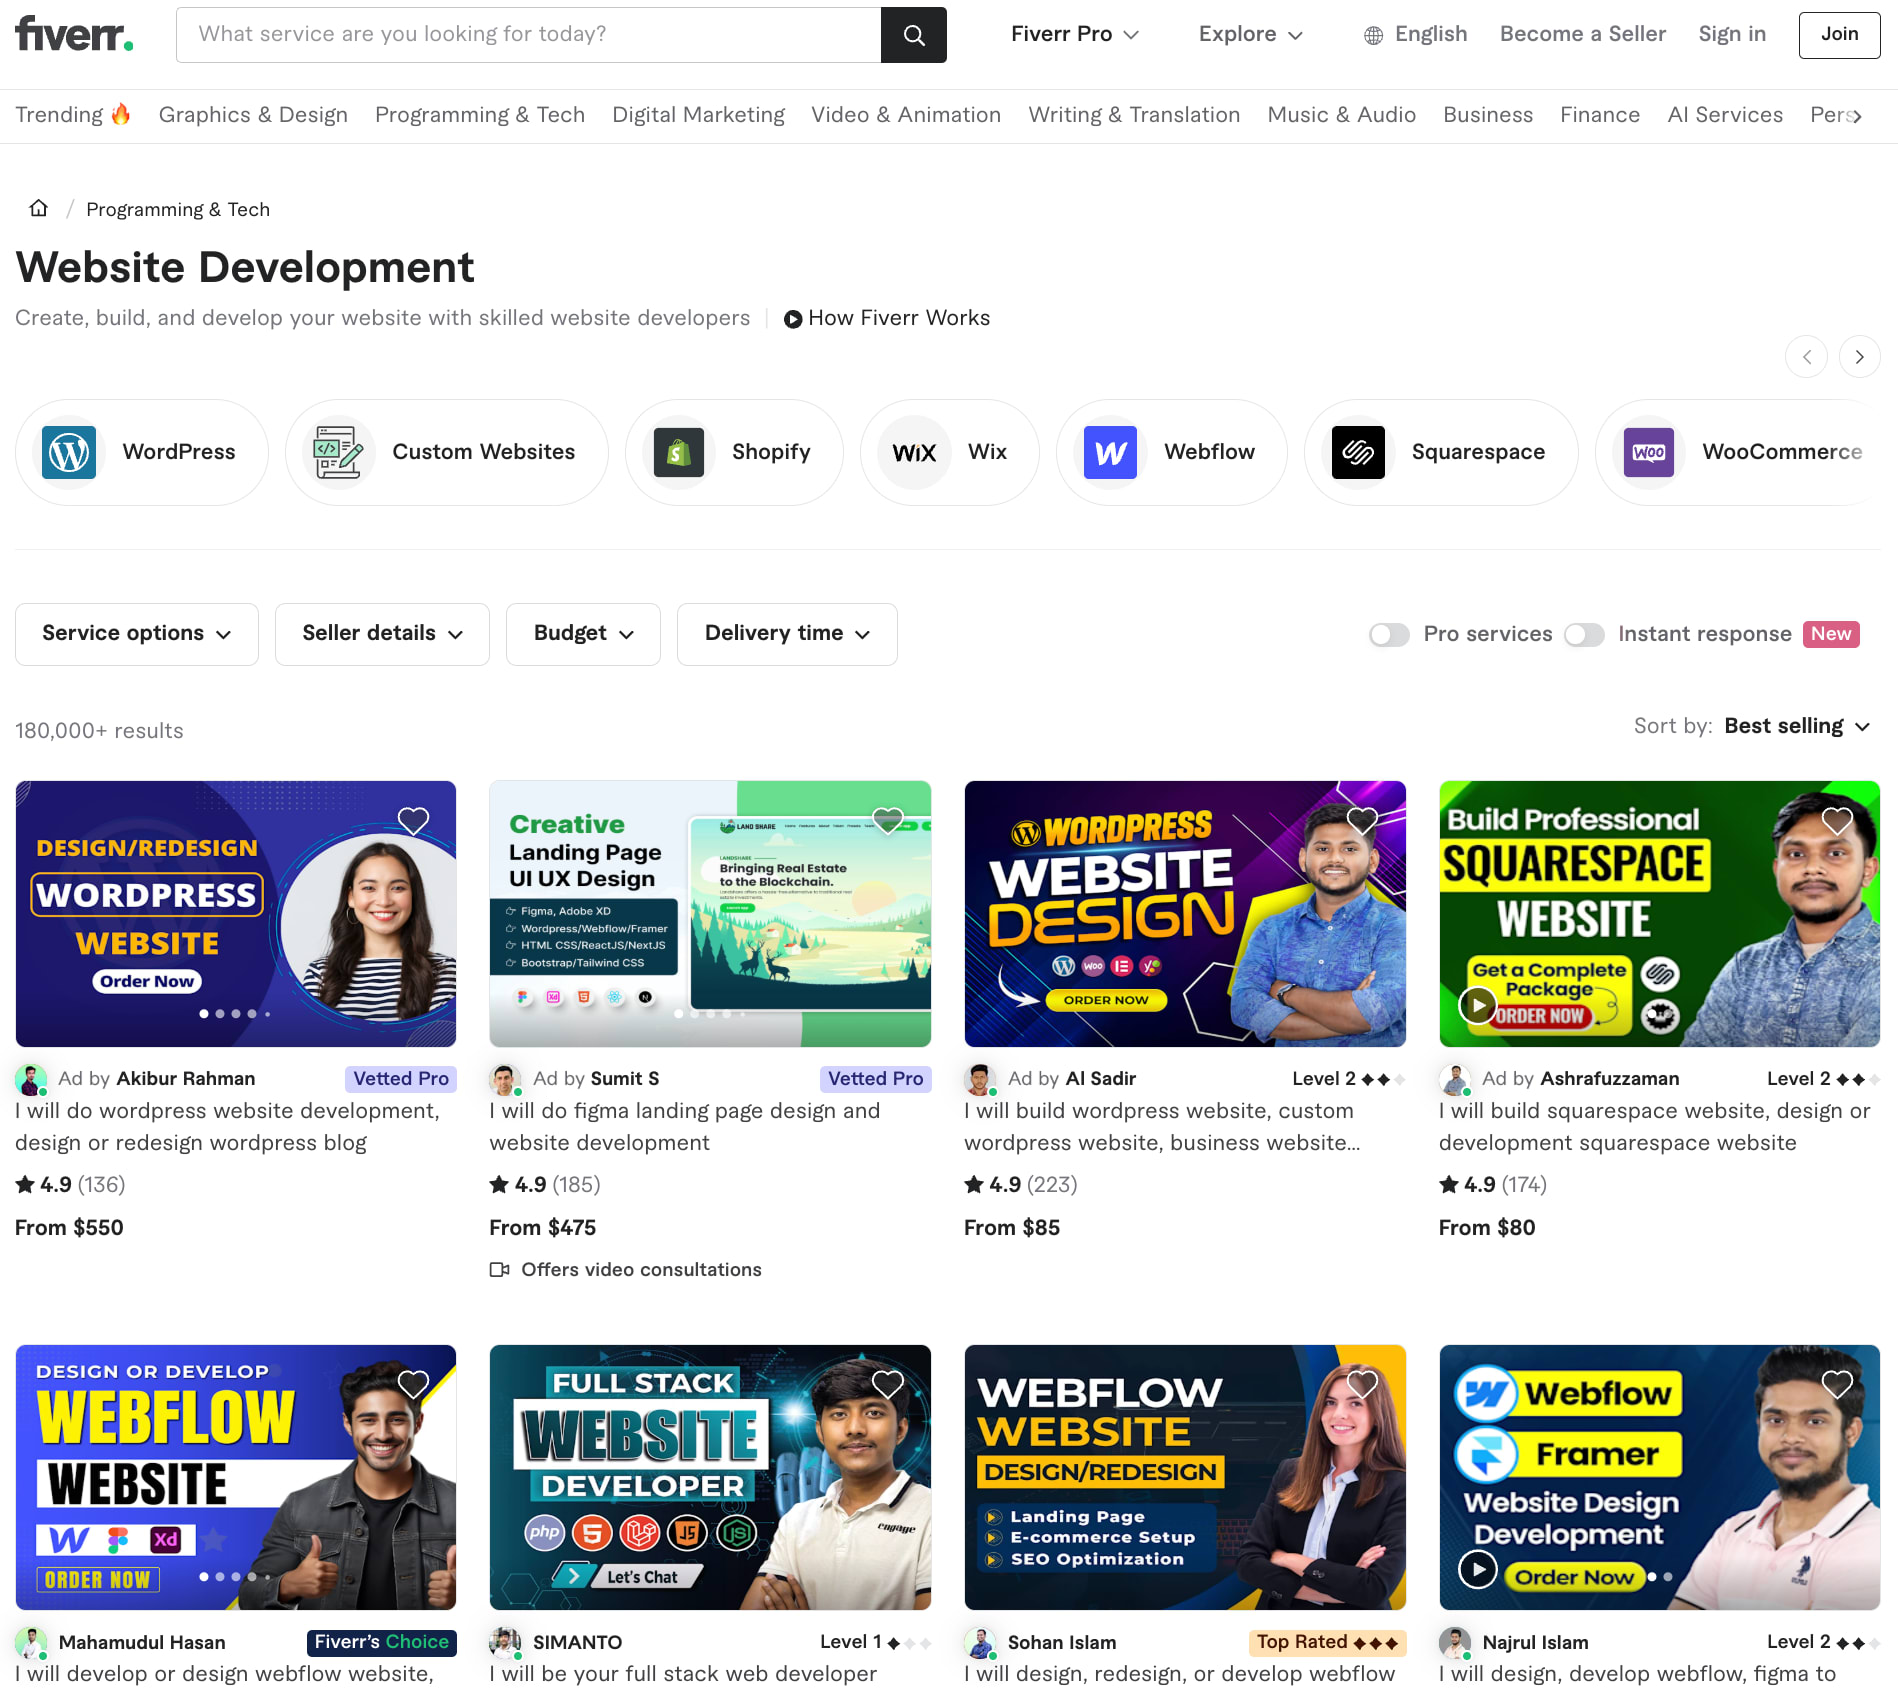Open Programming & Tech category menu
This screenshot has width=1898, height=1696.
(x=480, y=115)
